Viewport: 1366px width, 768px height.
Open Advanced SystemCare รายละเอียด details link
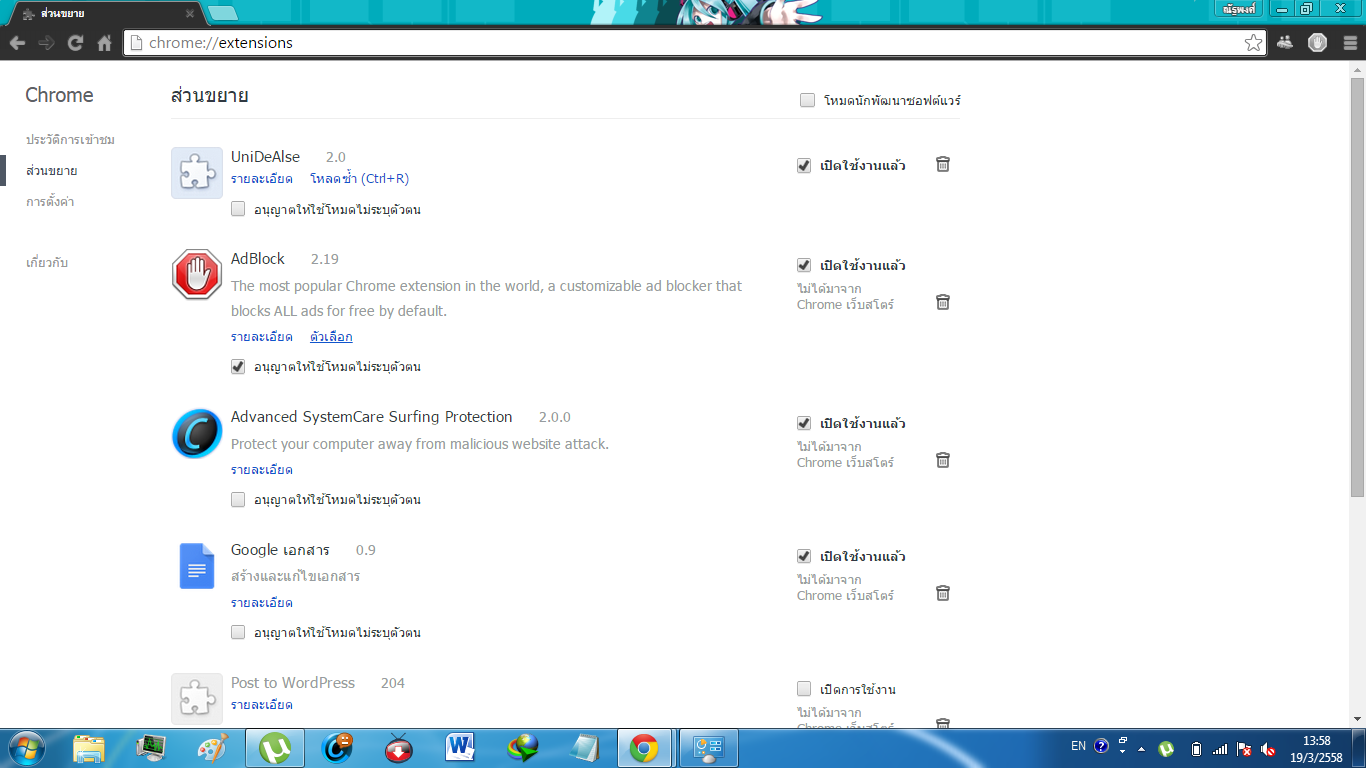pos(262,469)
